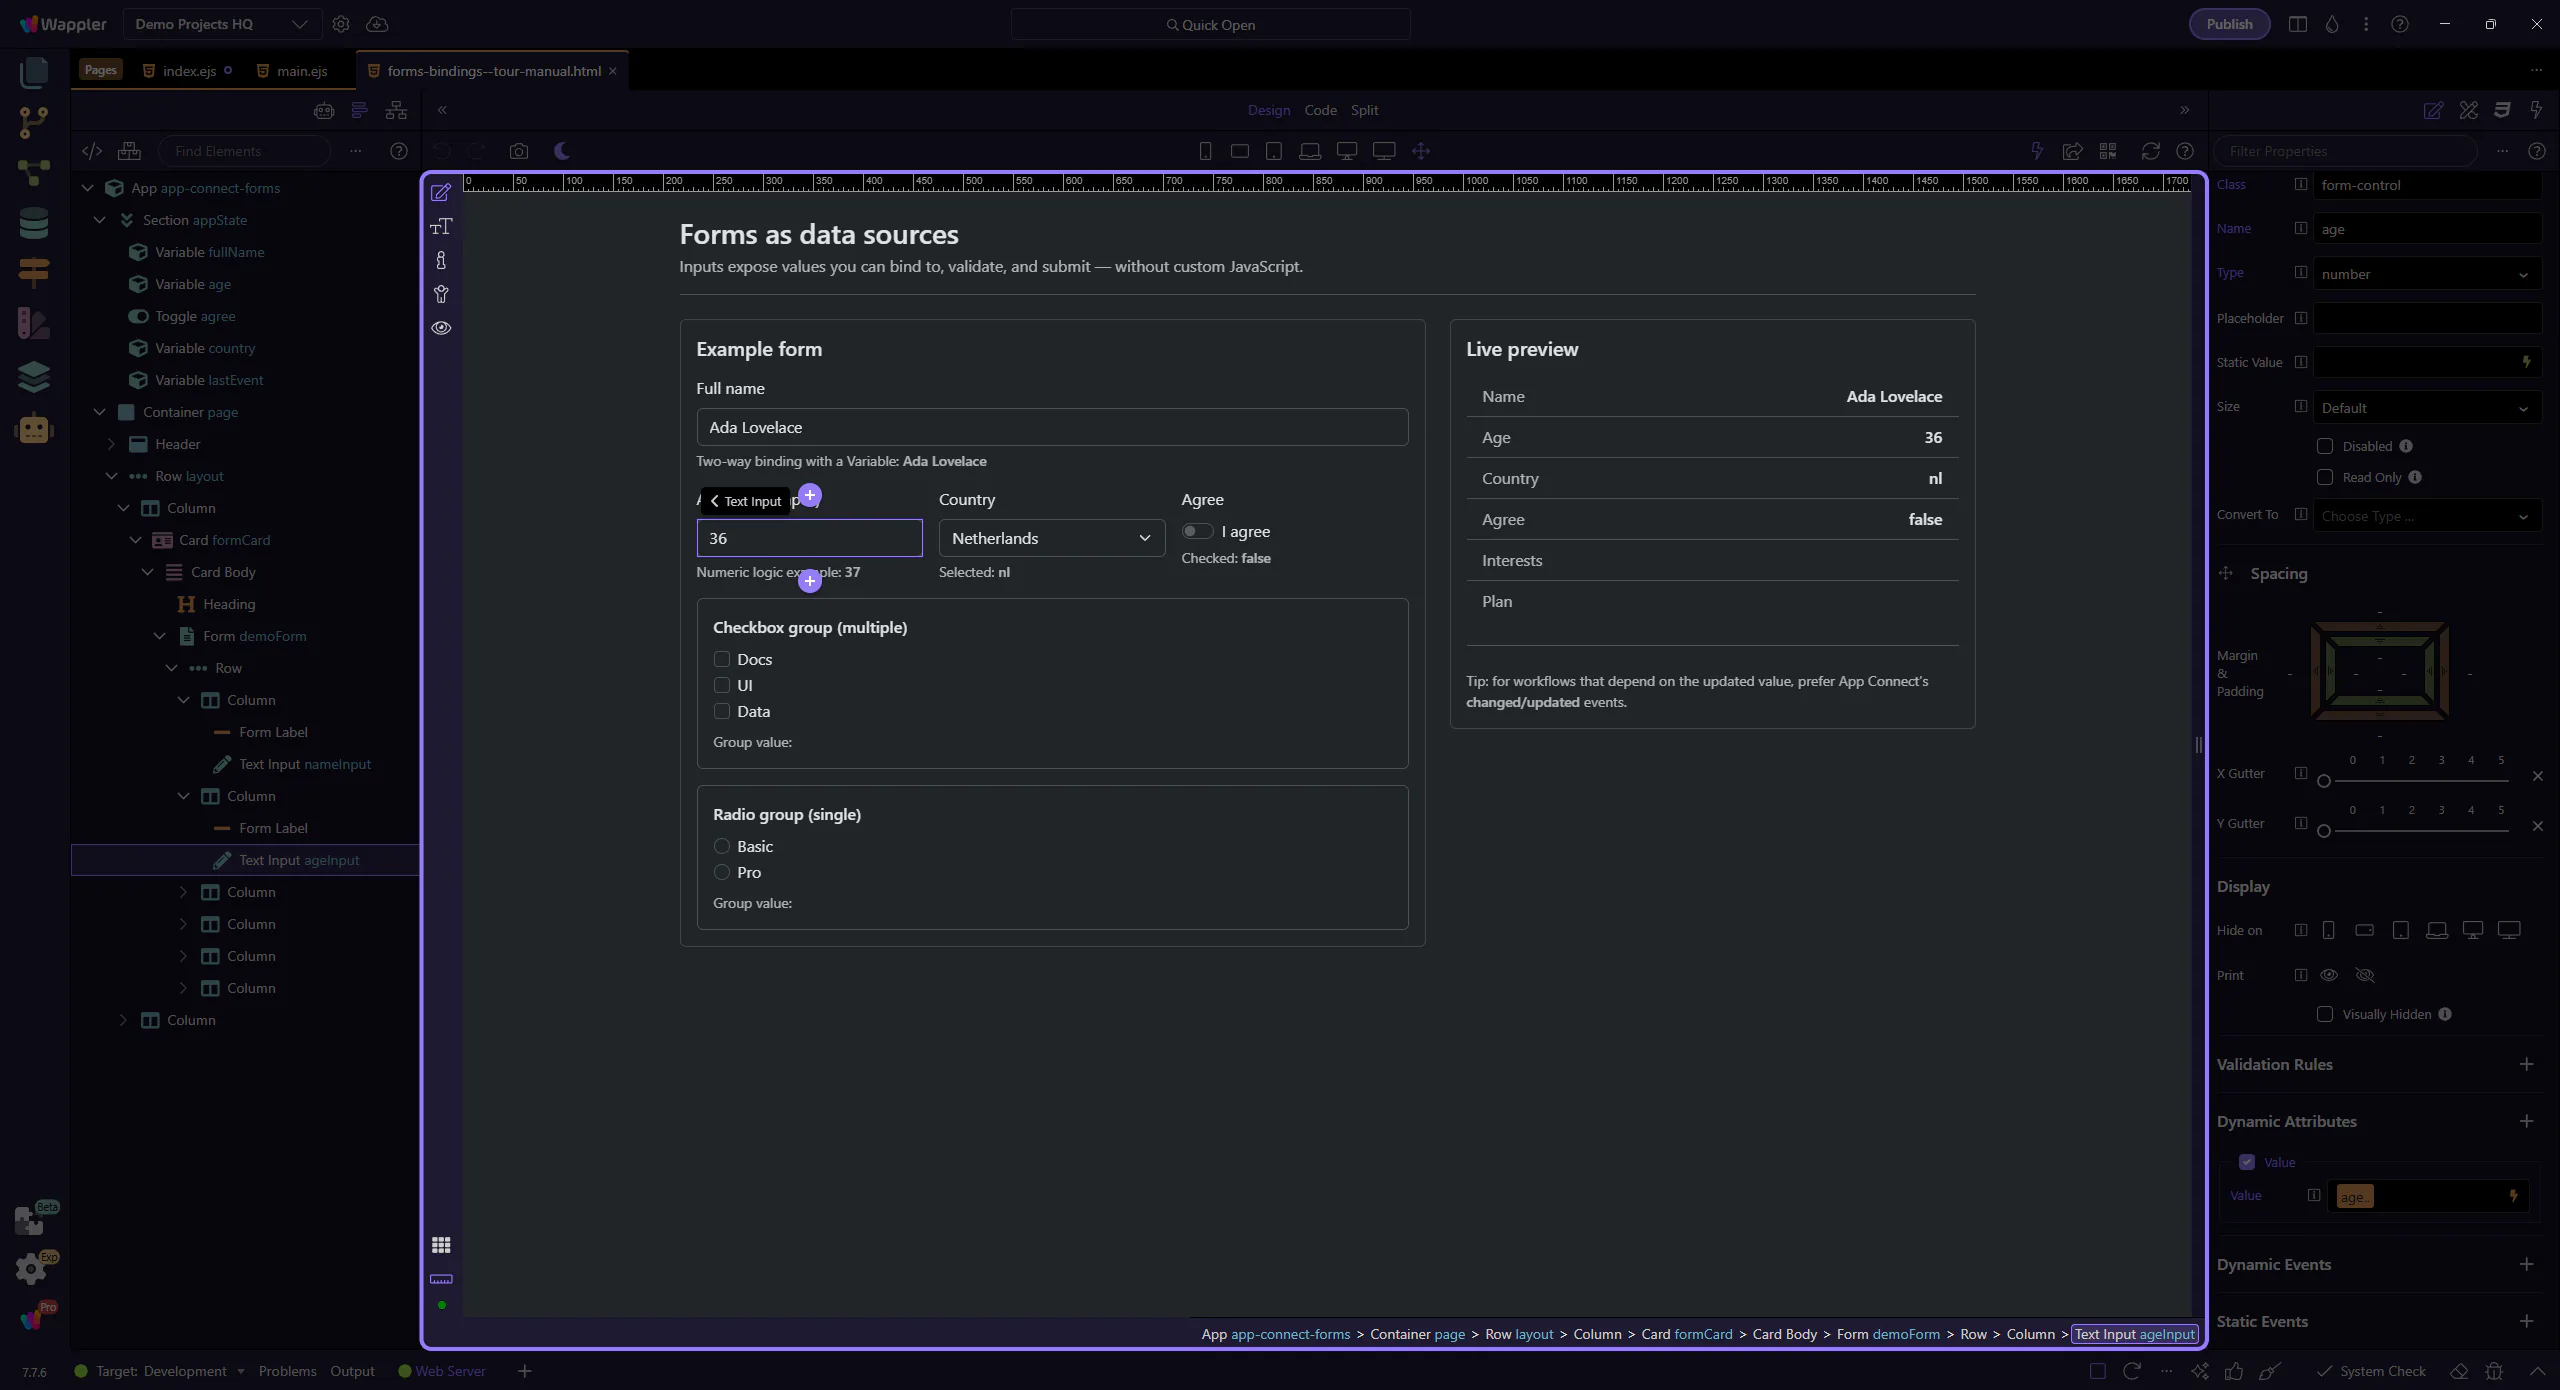Viewport: 2560px width, 1390px height.
Task: Open the Git branch manager sidebar icon
Action: pos(33,122)
